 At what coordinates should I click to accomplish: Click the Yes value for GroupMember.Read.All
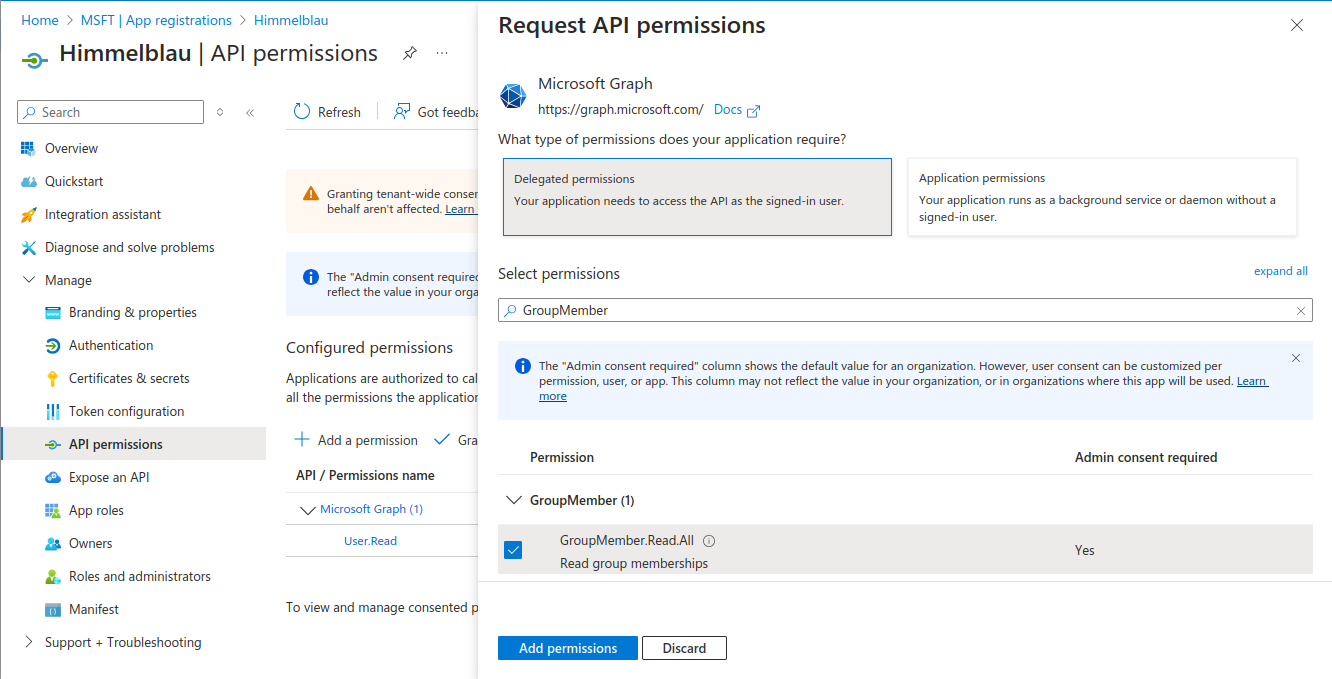pyautogui.click(x=1085, y=550)
